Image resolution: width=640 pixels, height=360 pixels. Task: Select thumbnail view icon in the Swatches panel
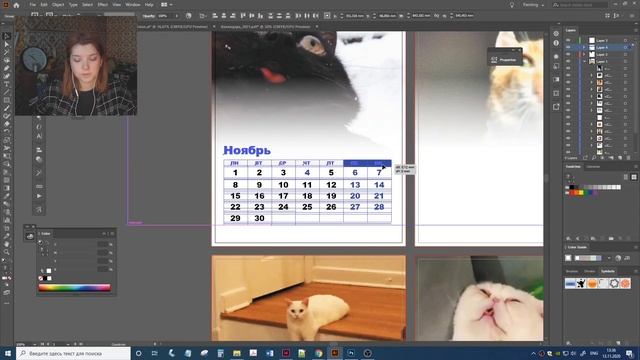pos(634,177)
